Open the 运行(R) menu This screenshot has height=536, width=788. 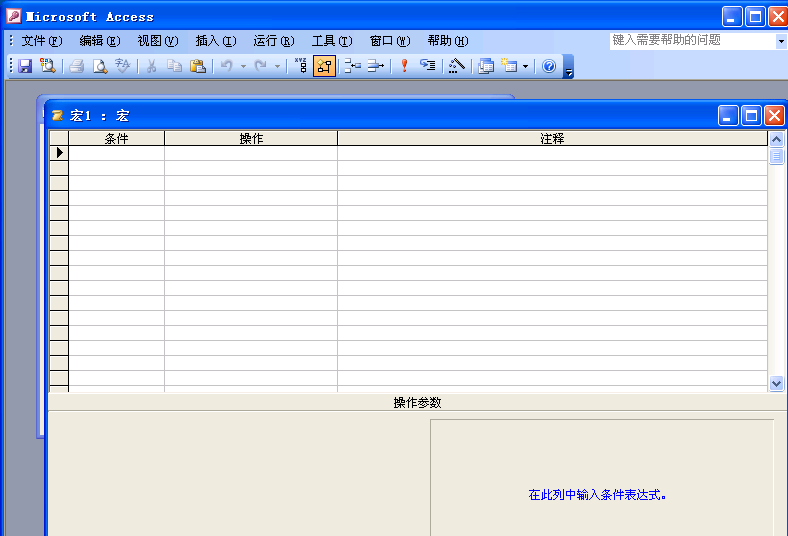point(274,41)
